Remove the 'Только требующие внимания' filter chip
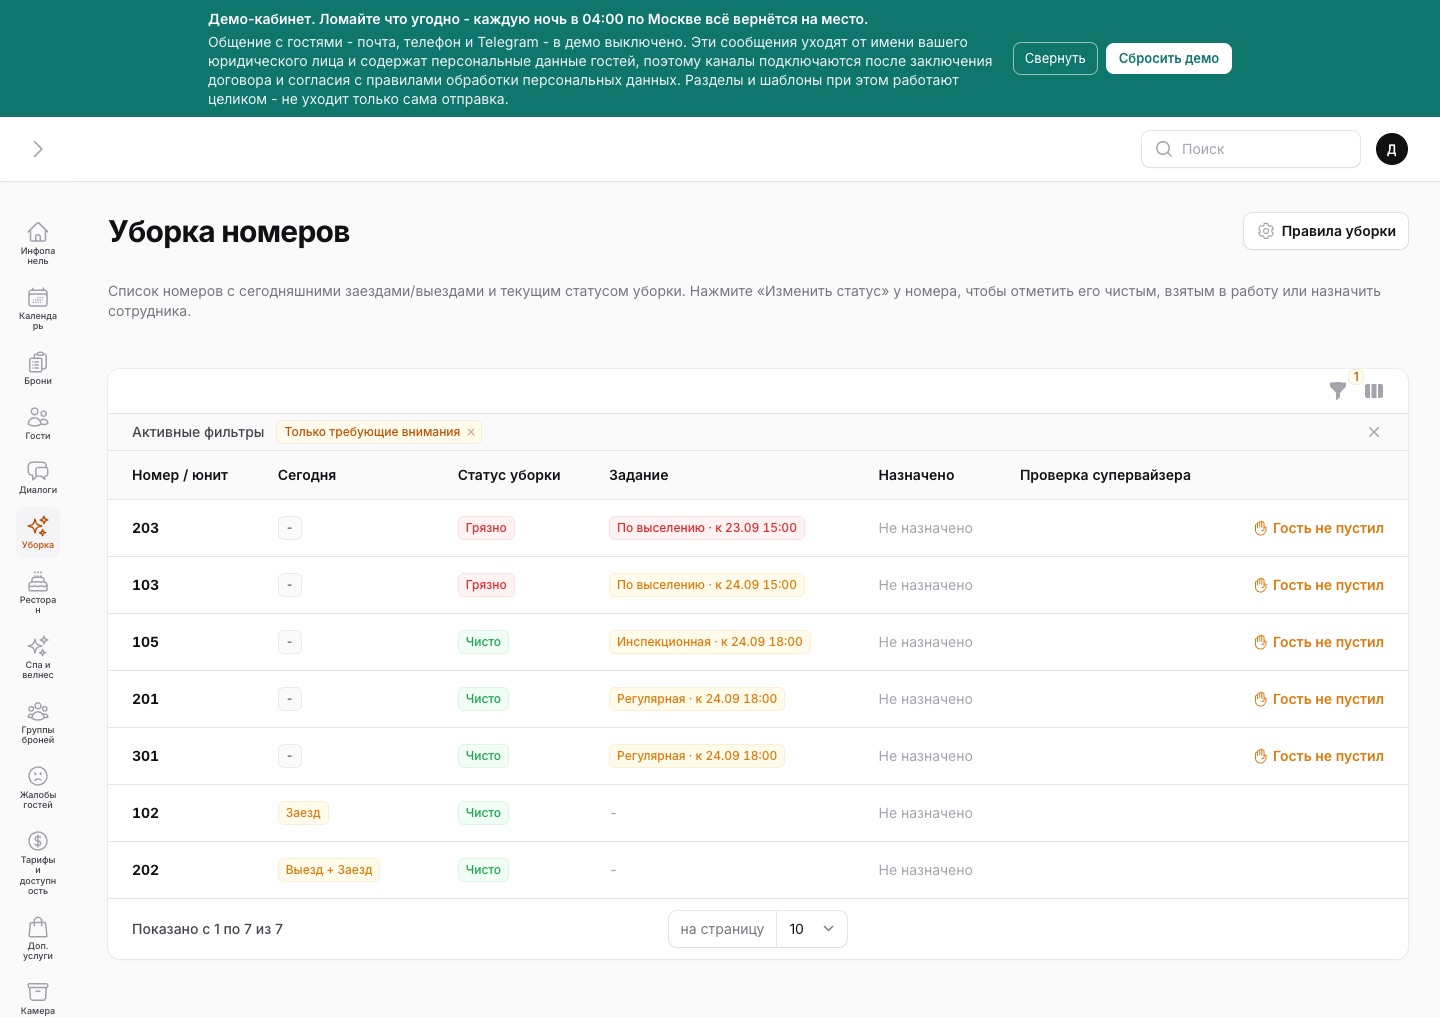1440x1017 pixels. pos(471,432)
